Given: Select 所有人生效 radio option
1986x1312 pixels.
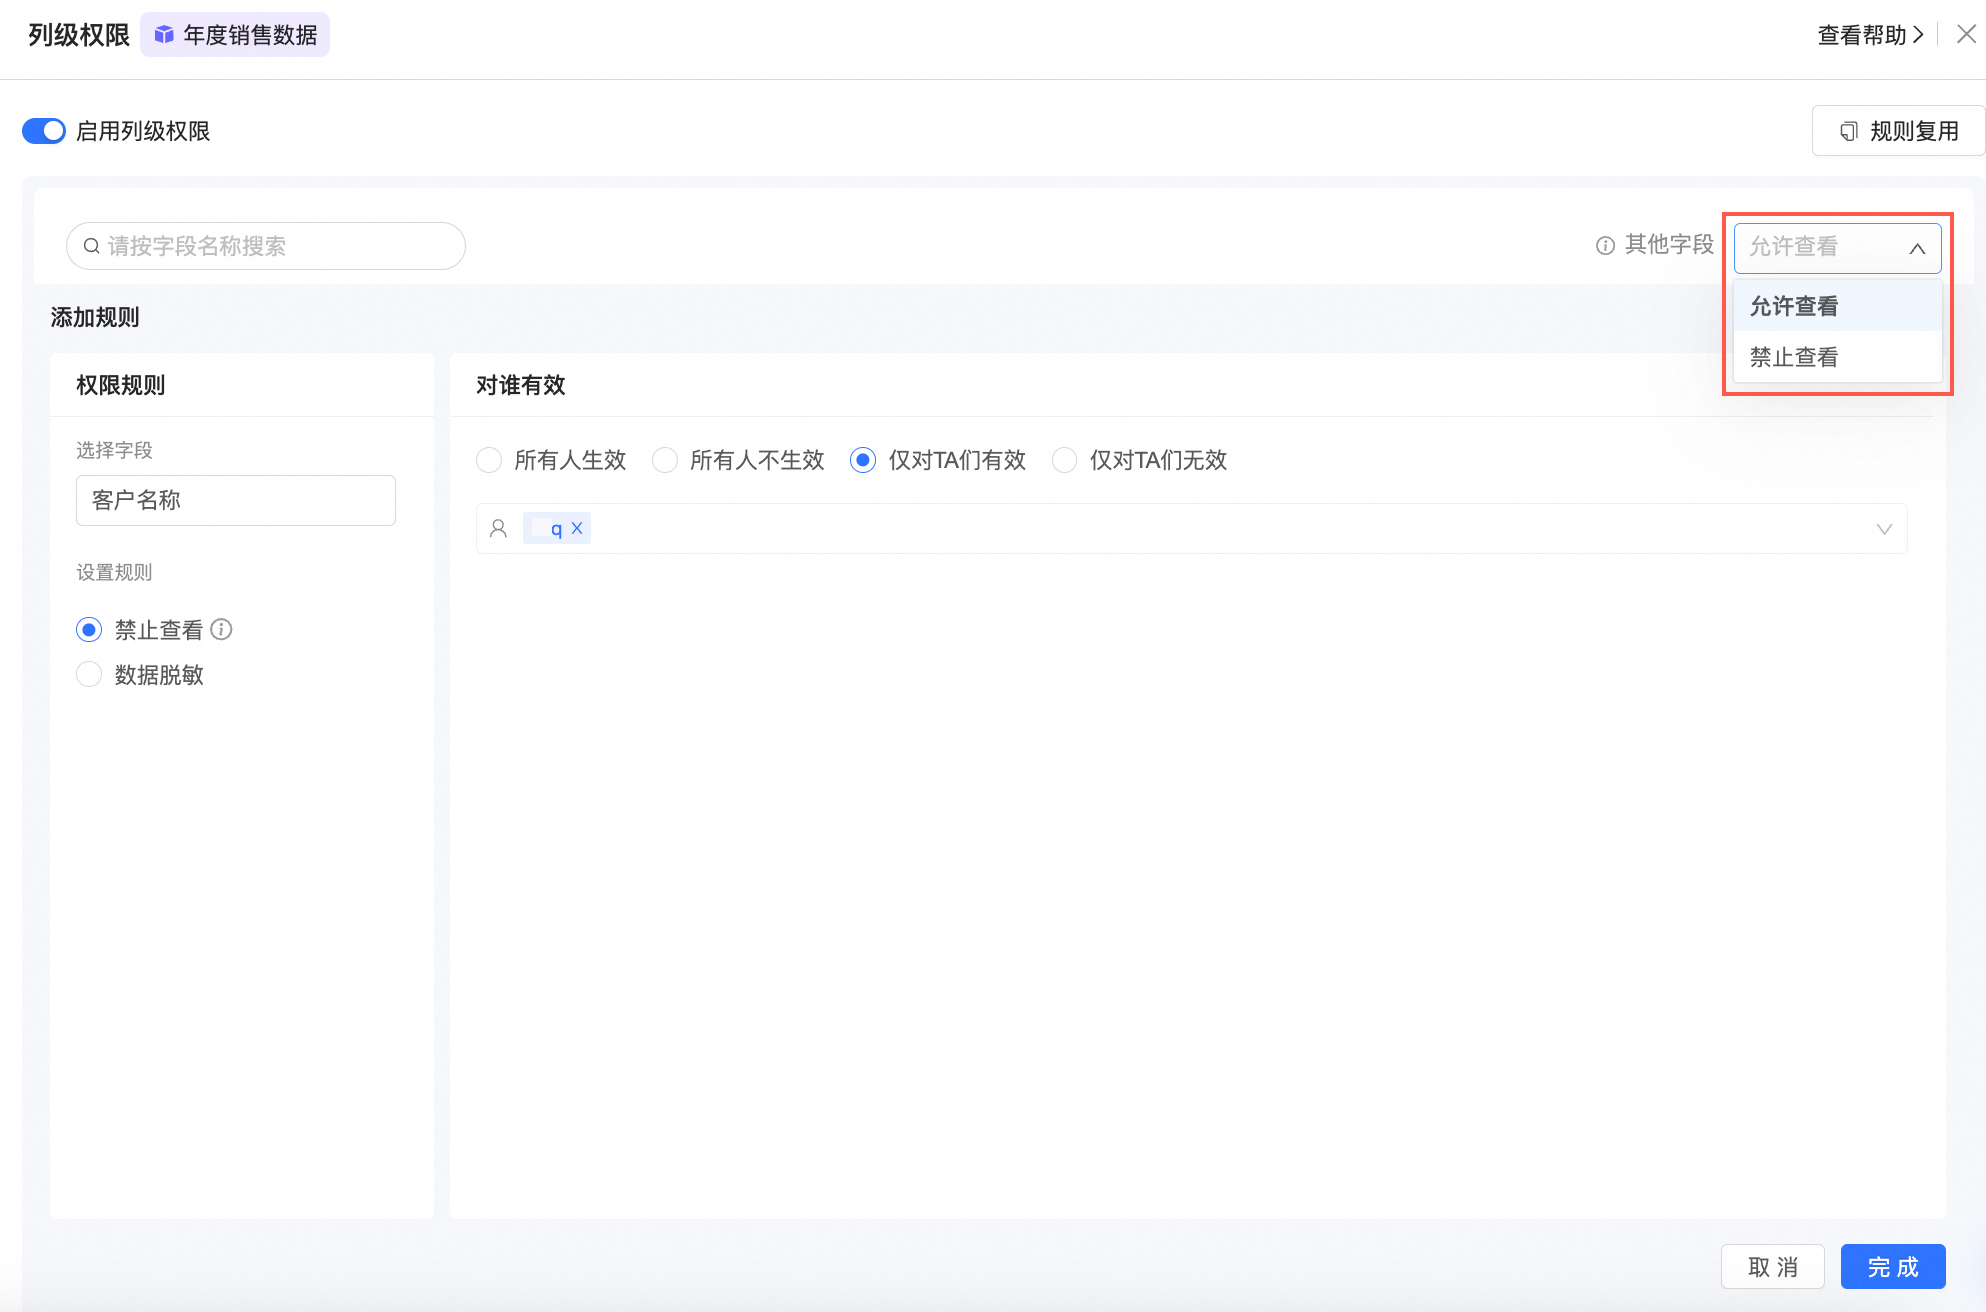Looking at the screenshot, I should pyautogui.click(x=489, y=460).
